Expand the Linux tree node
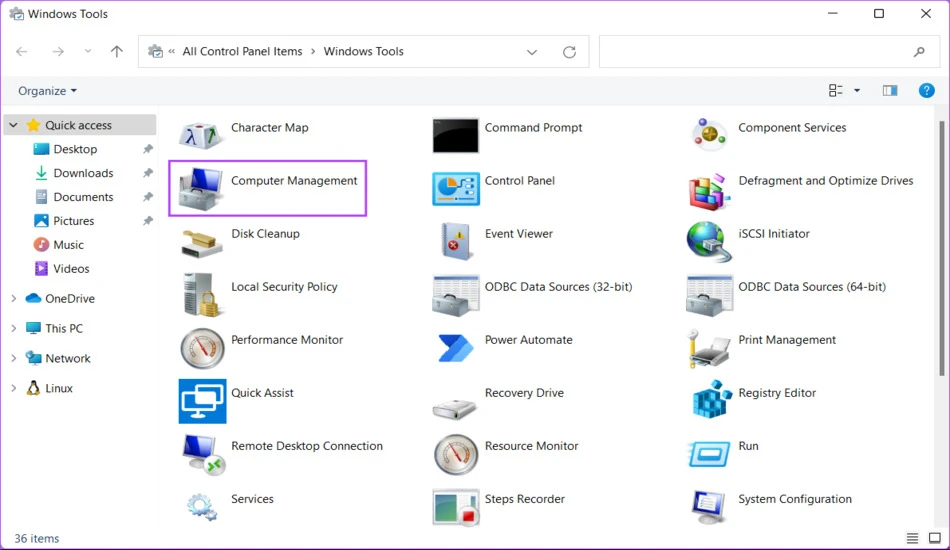The width and height of the screenshot is (950, 550). coord(13,388)
